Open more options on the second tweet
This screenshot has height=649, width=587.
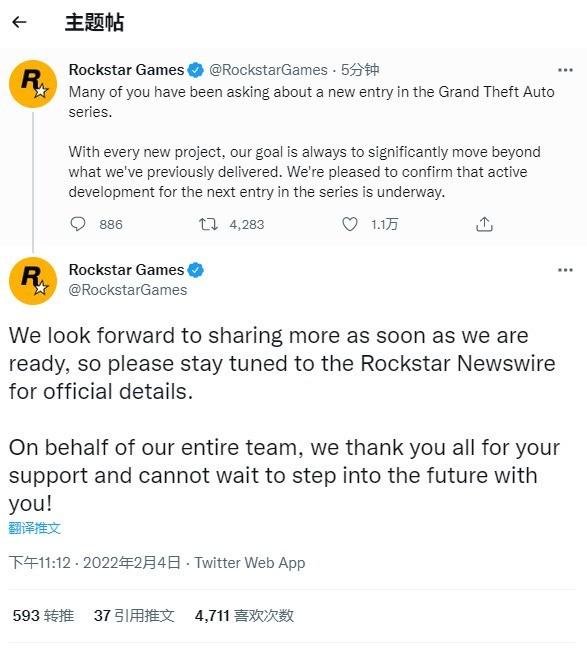click(x=565, y=270)
